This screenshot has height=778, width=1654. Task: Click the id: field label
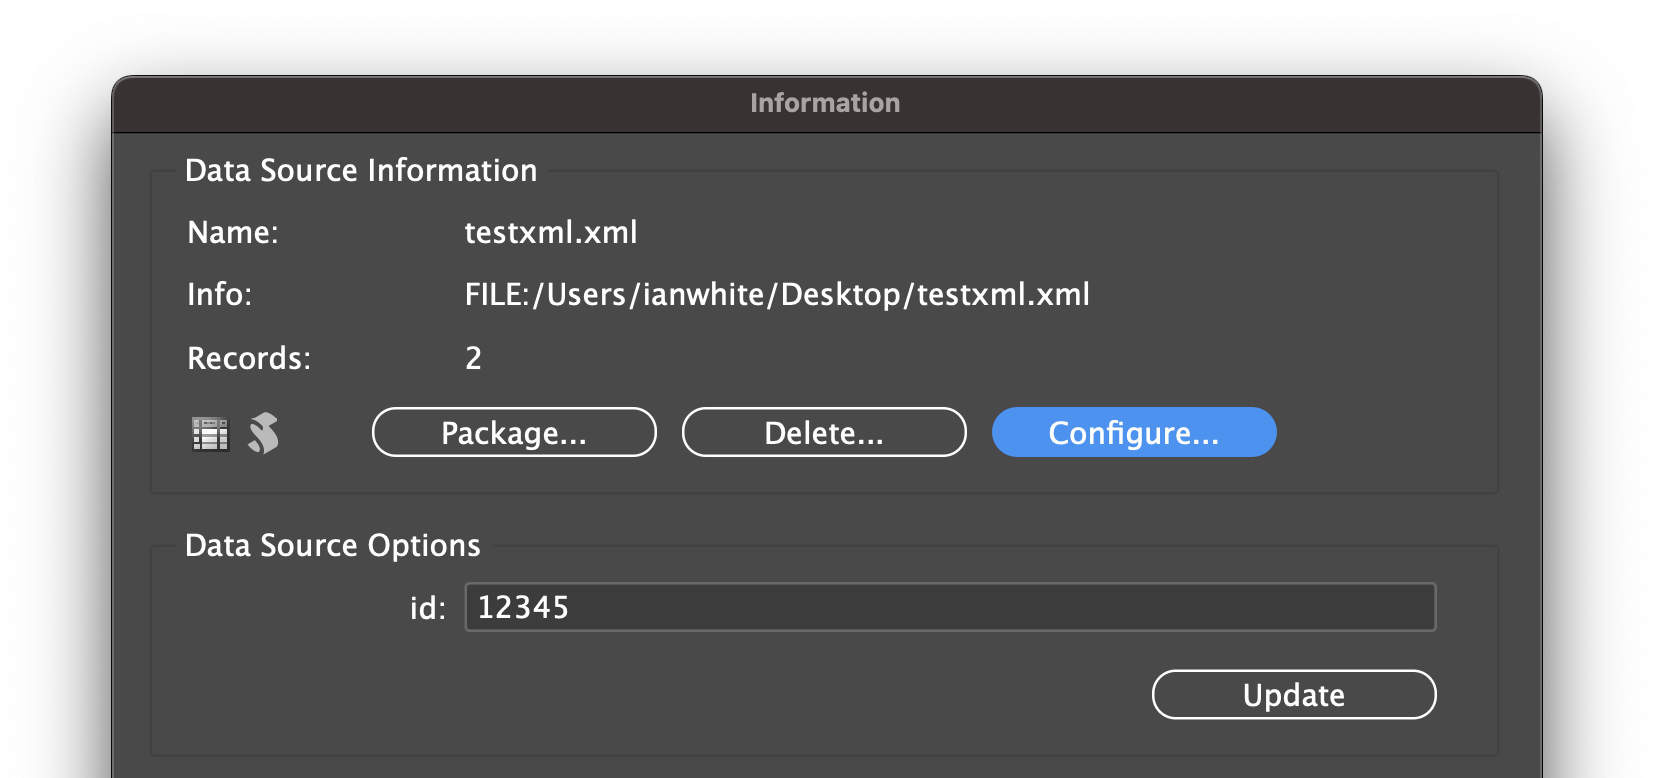pyautogui.click(x=428, y=608)
